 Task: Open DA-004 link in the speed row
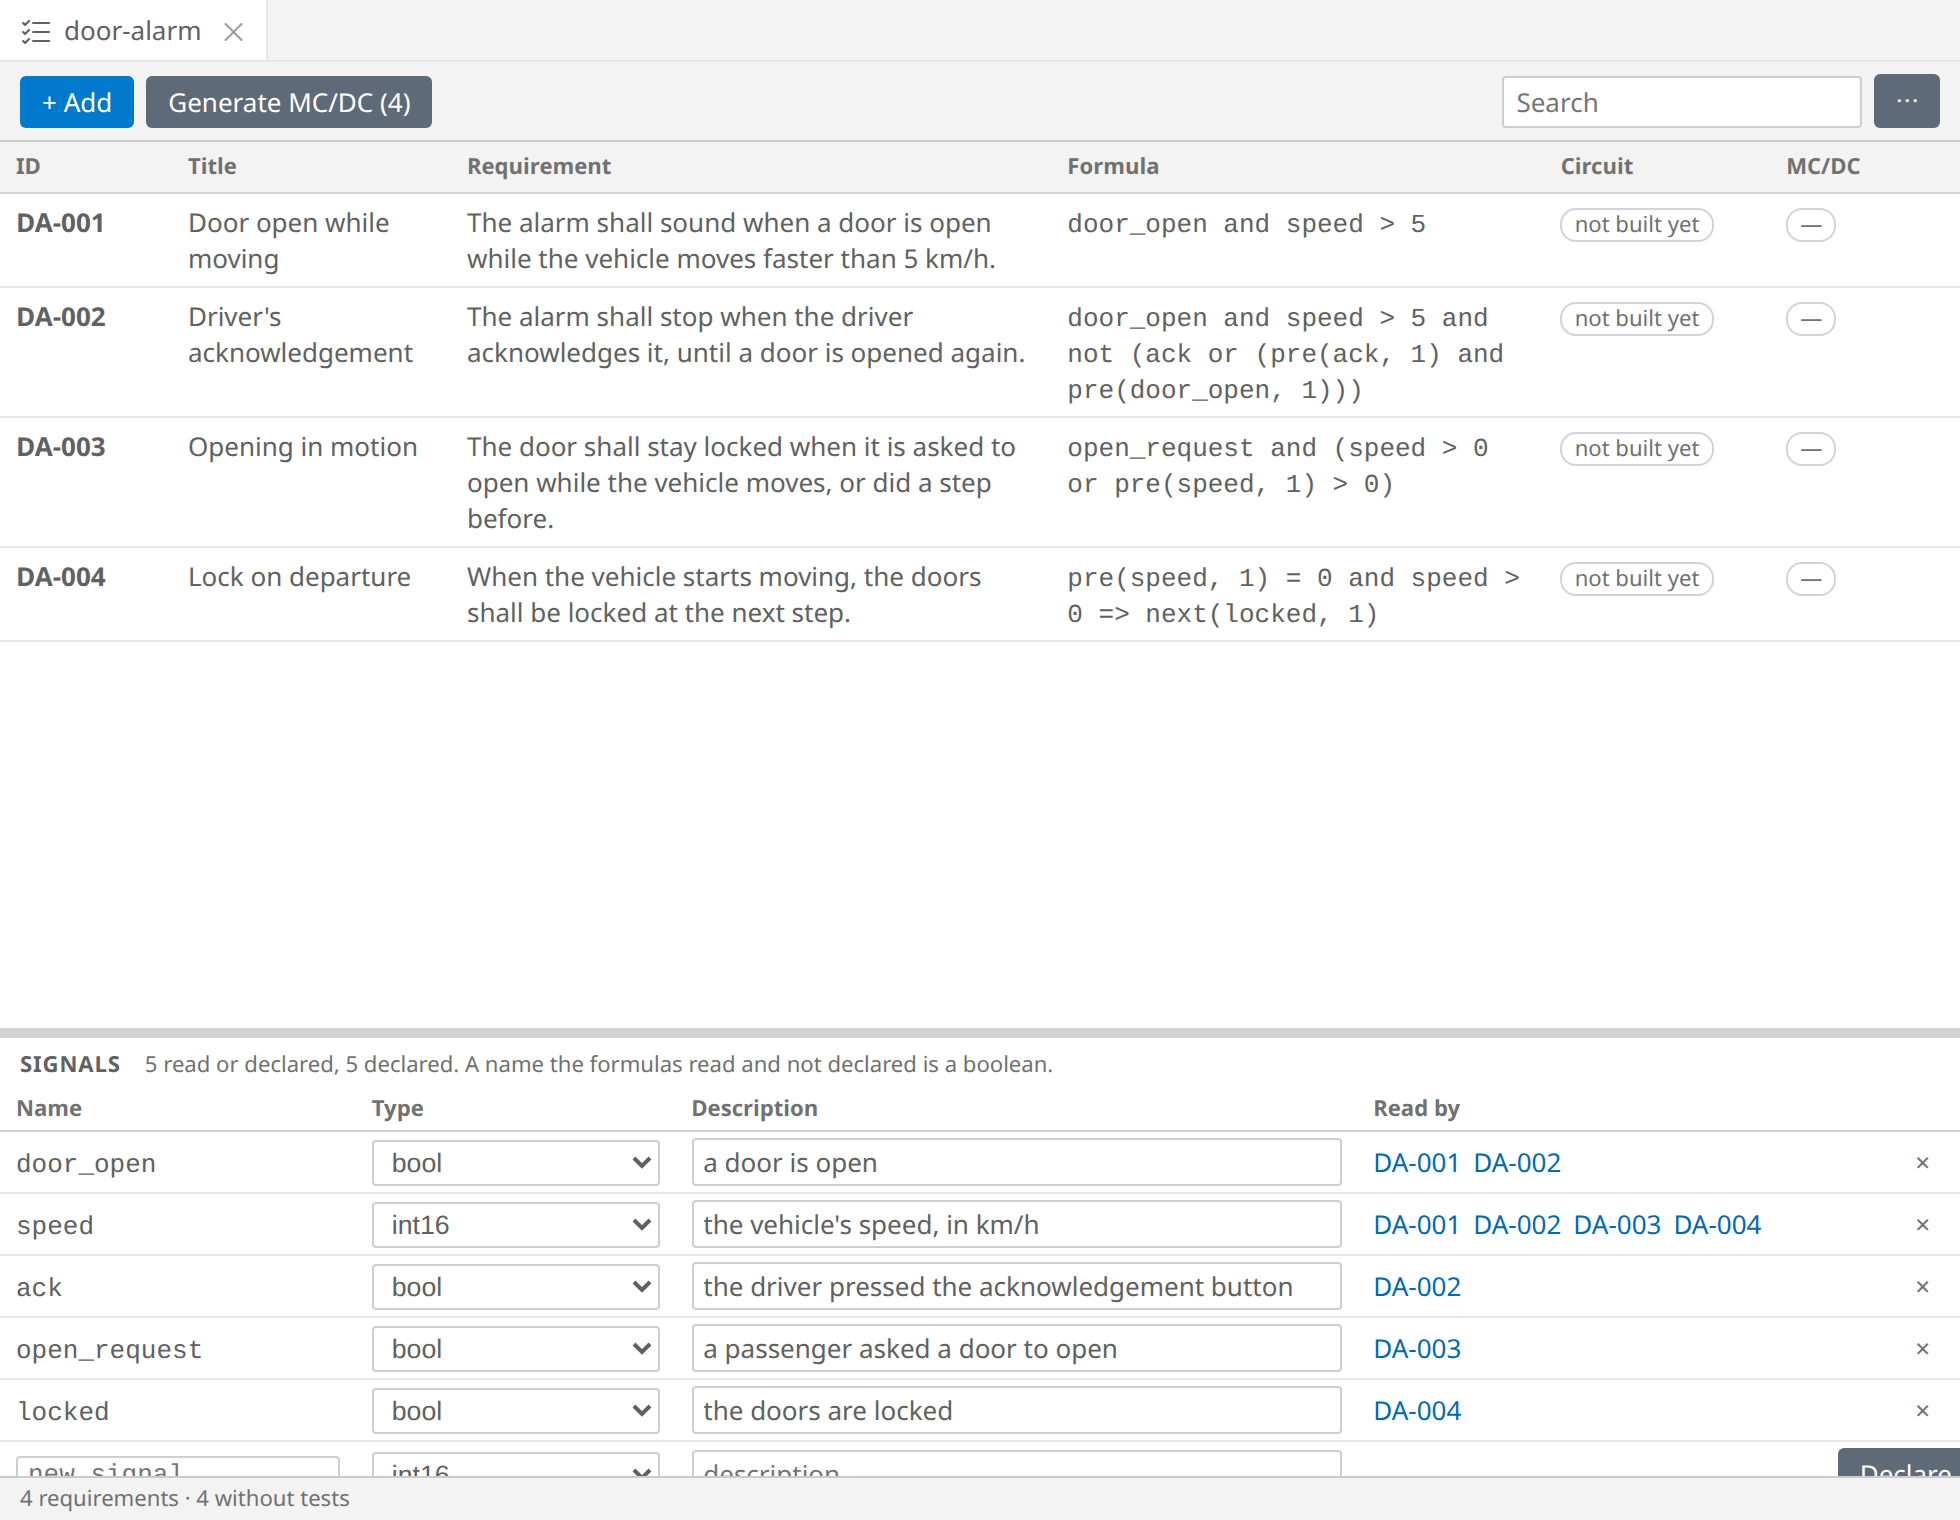pyautogui.click(x=1717, y=1225)
